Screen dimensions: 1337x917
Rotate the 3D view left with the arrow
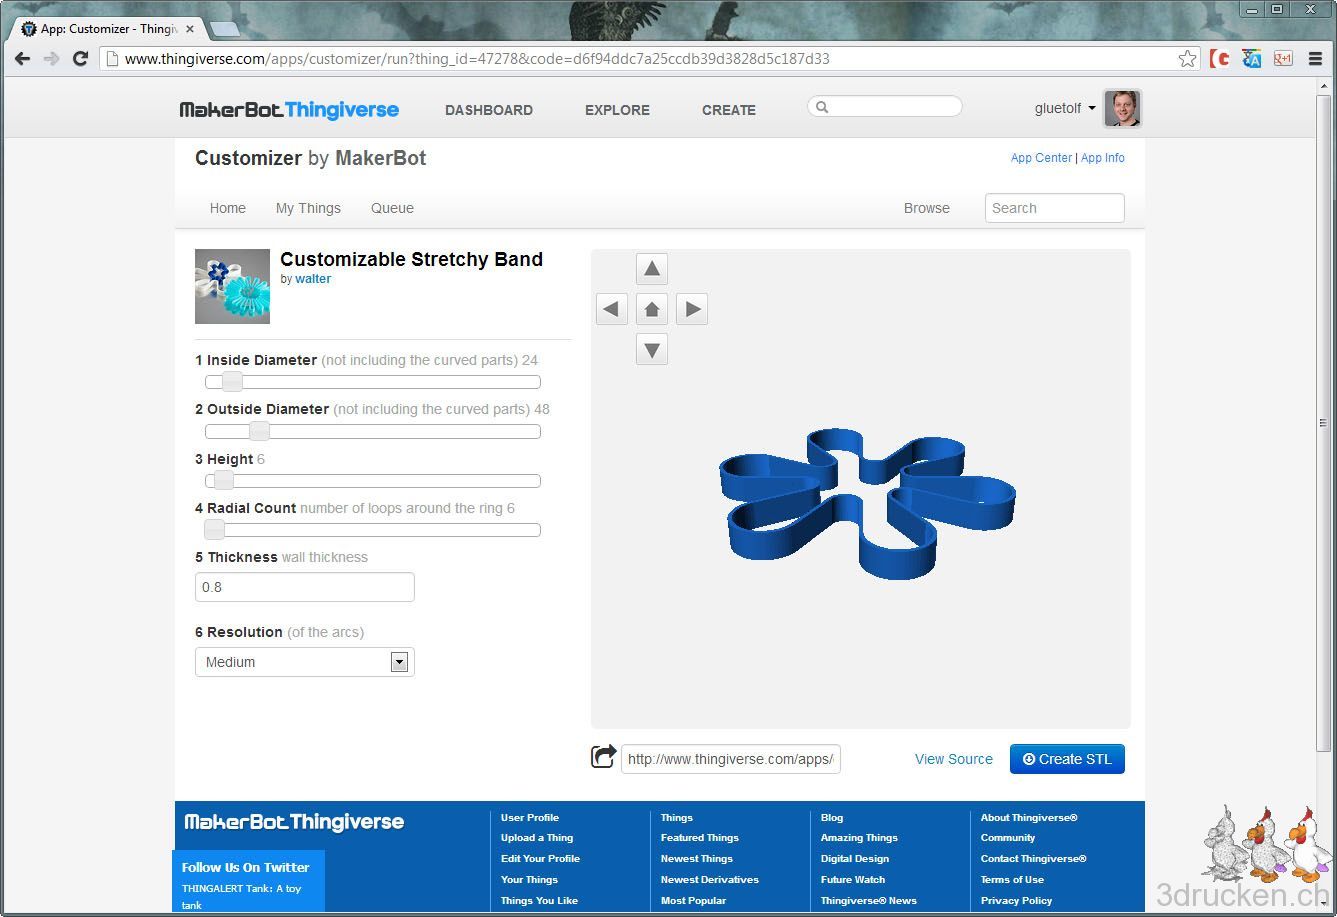tap(612, 309)
